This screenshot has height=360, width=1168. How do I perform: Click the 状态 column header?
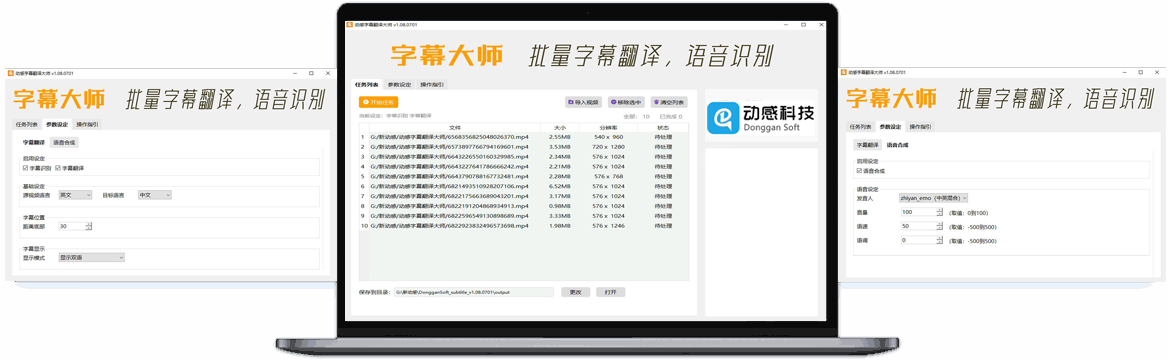coord(662,127)
